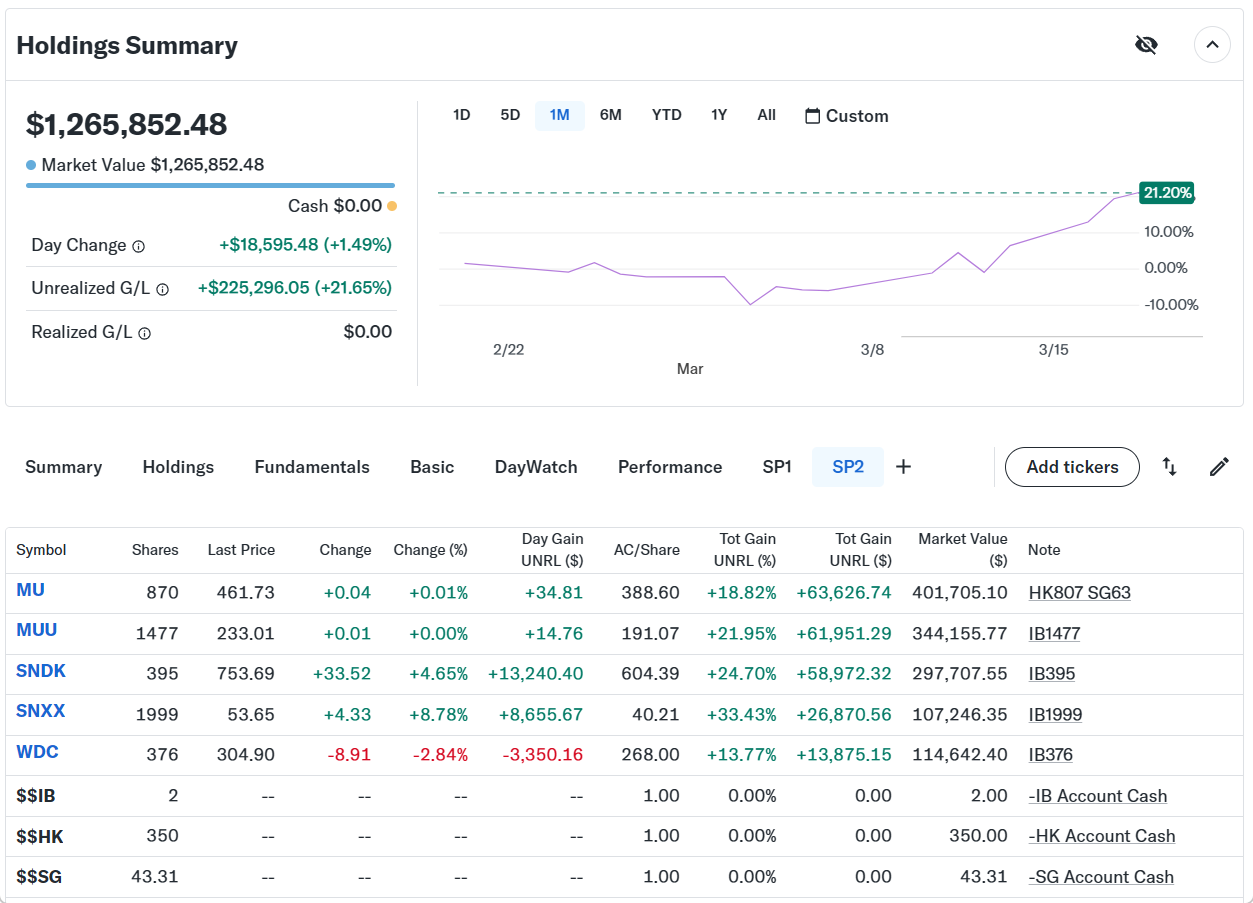Select the YTD chart range

[666, 115]
